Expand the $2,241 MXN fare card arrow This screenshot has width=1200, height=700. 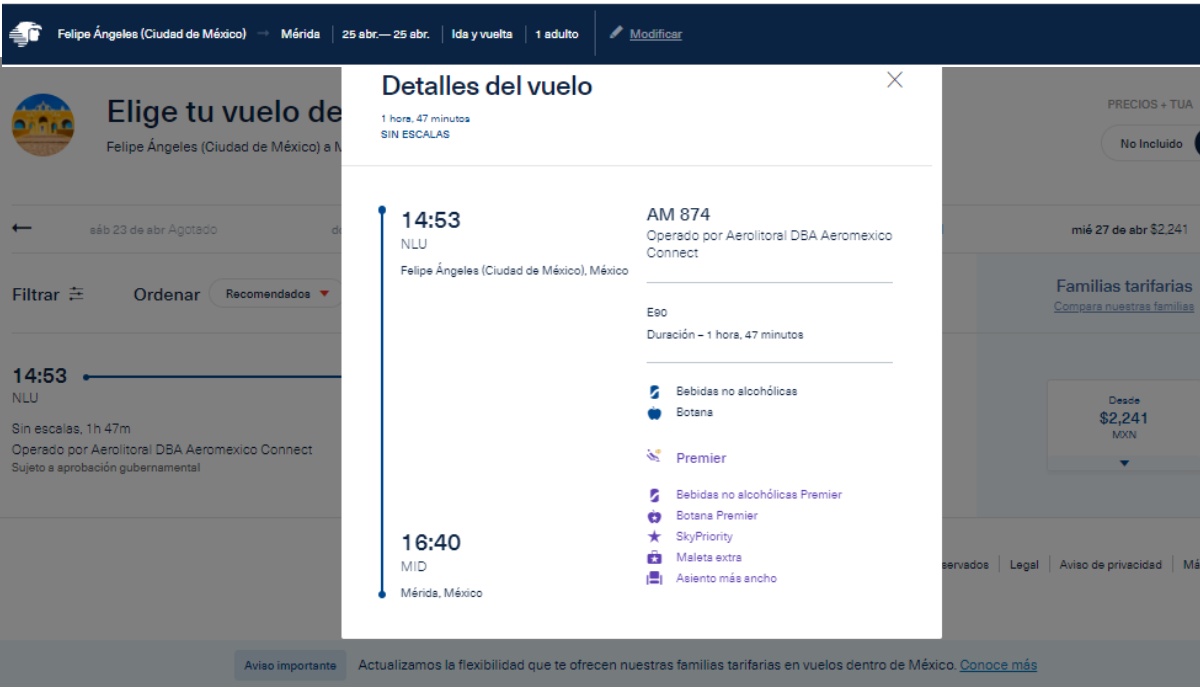tap(1123, 463)
